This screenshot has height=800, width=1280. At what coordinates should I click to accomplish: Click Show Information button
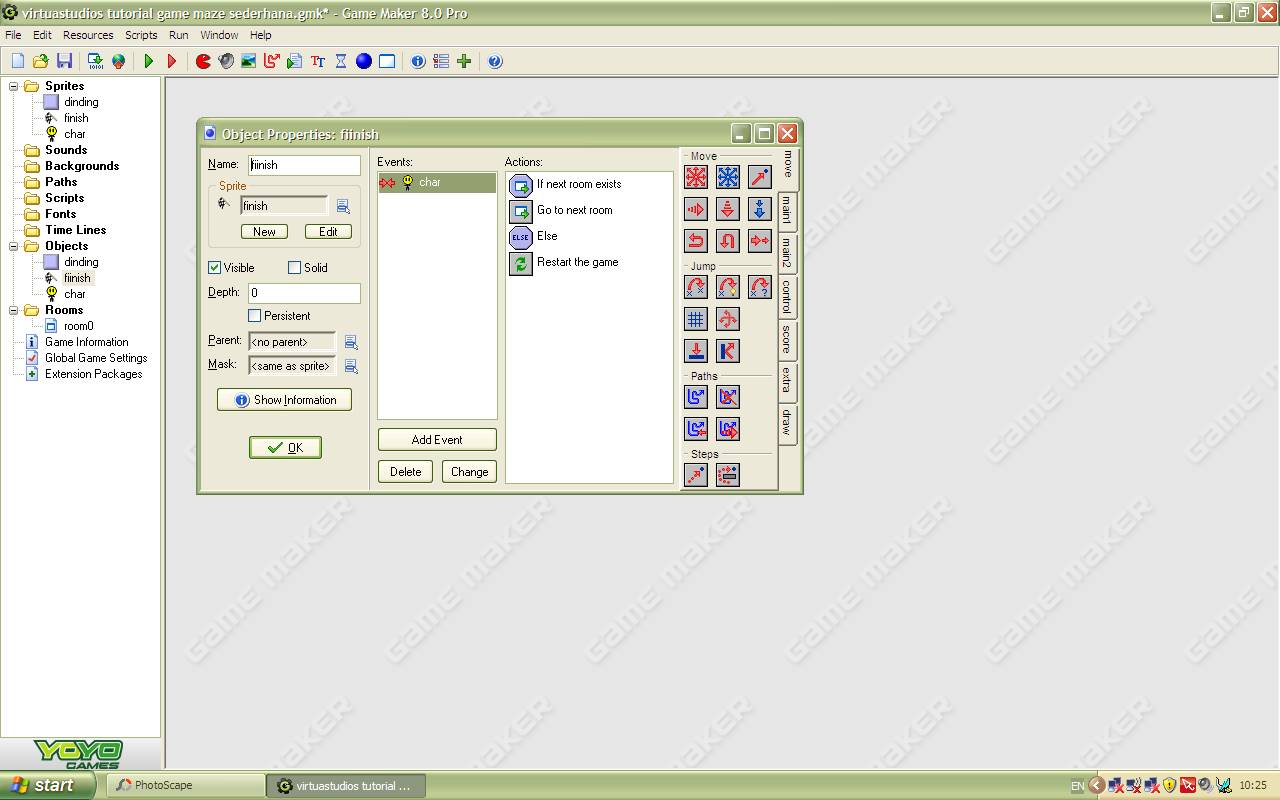(x=284, y=400)
